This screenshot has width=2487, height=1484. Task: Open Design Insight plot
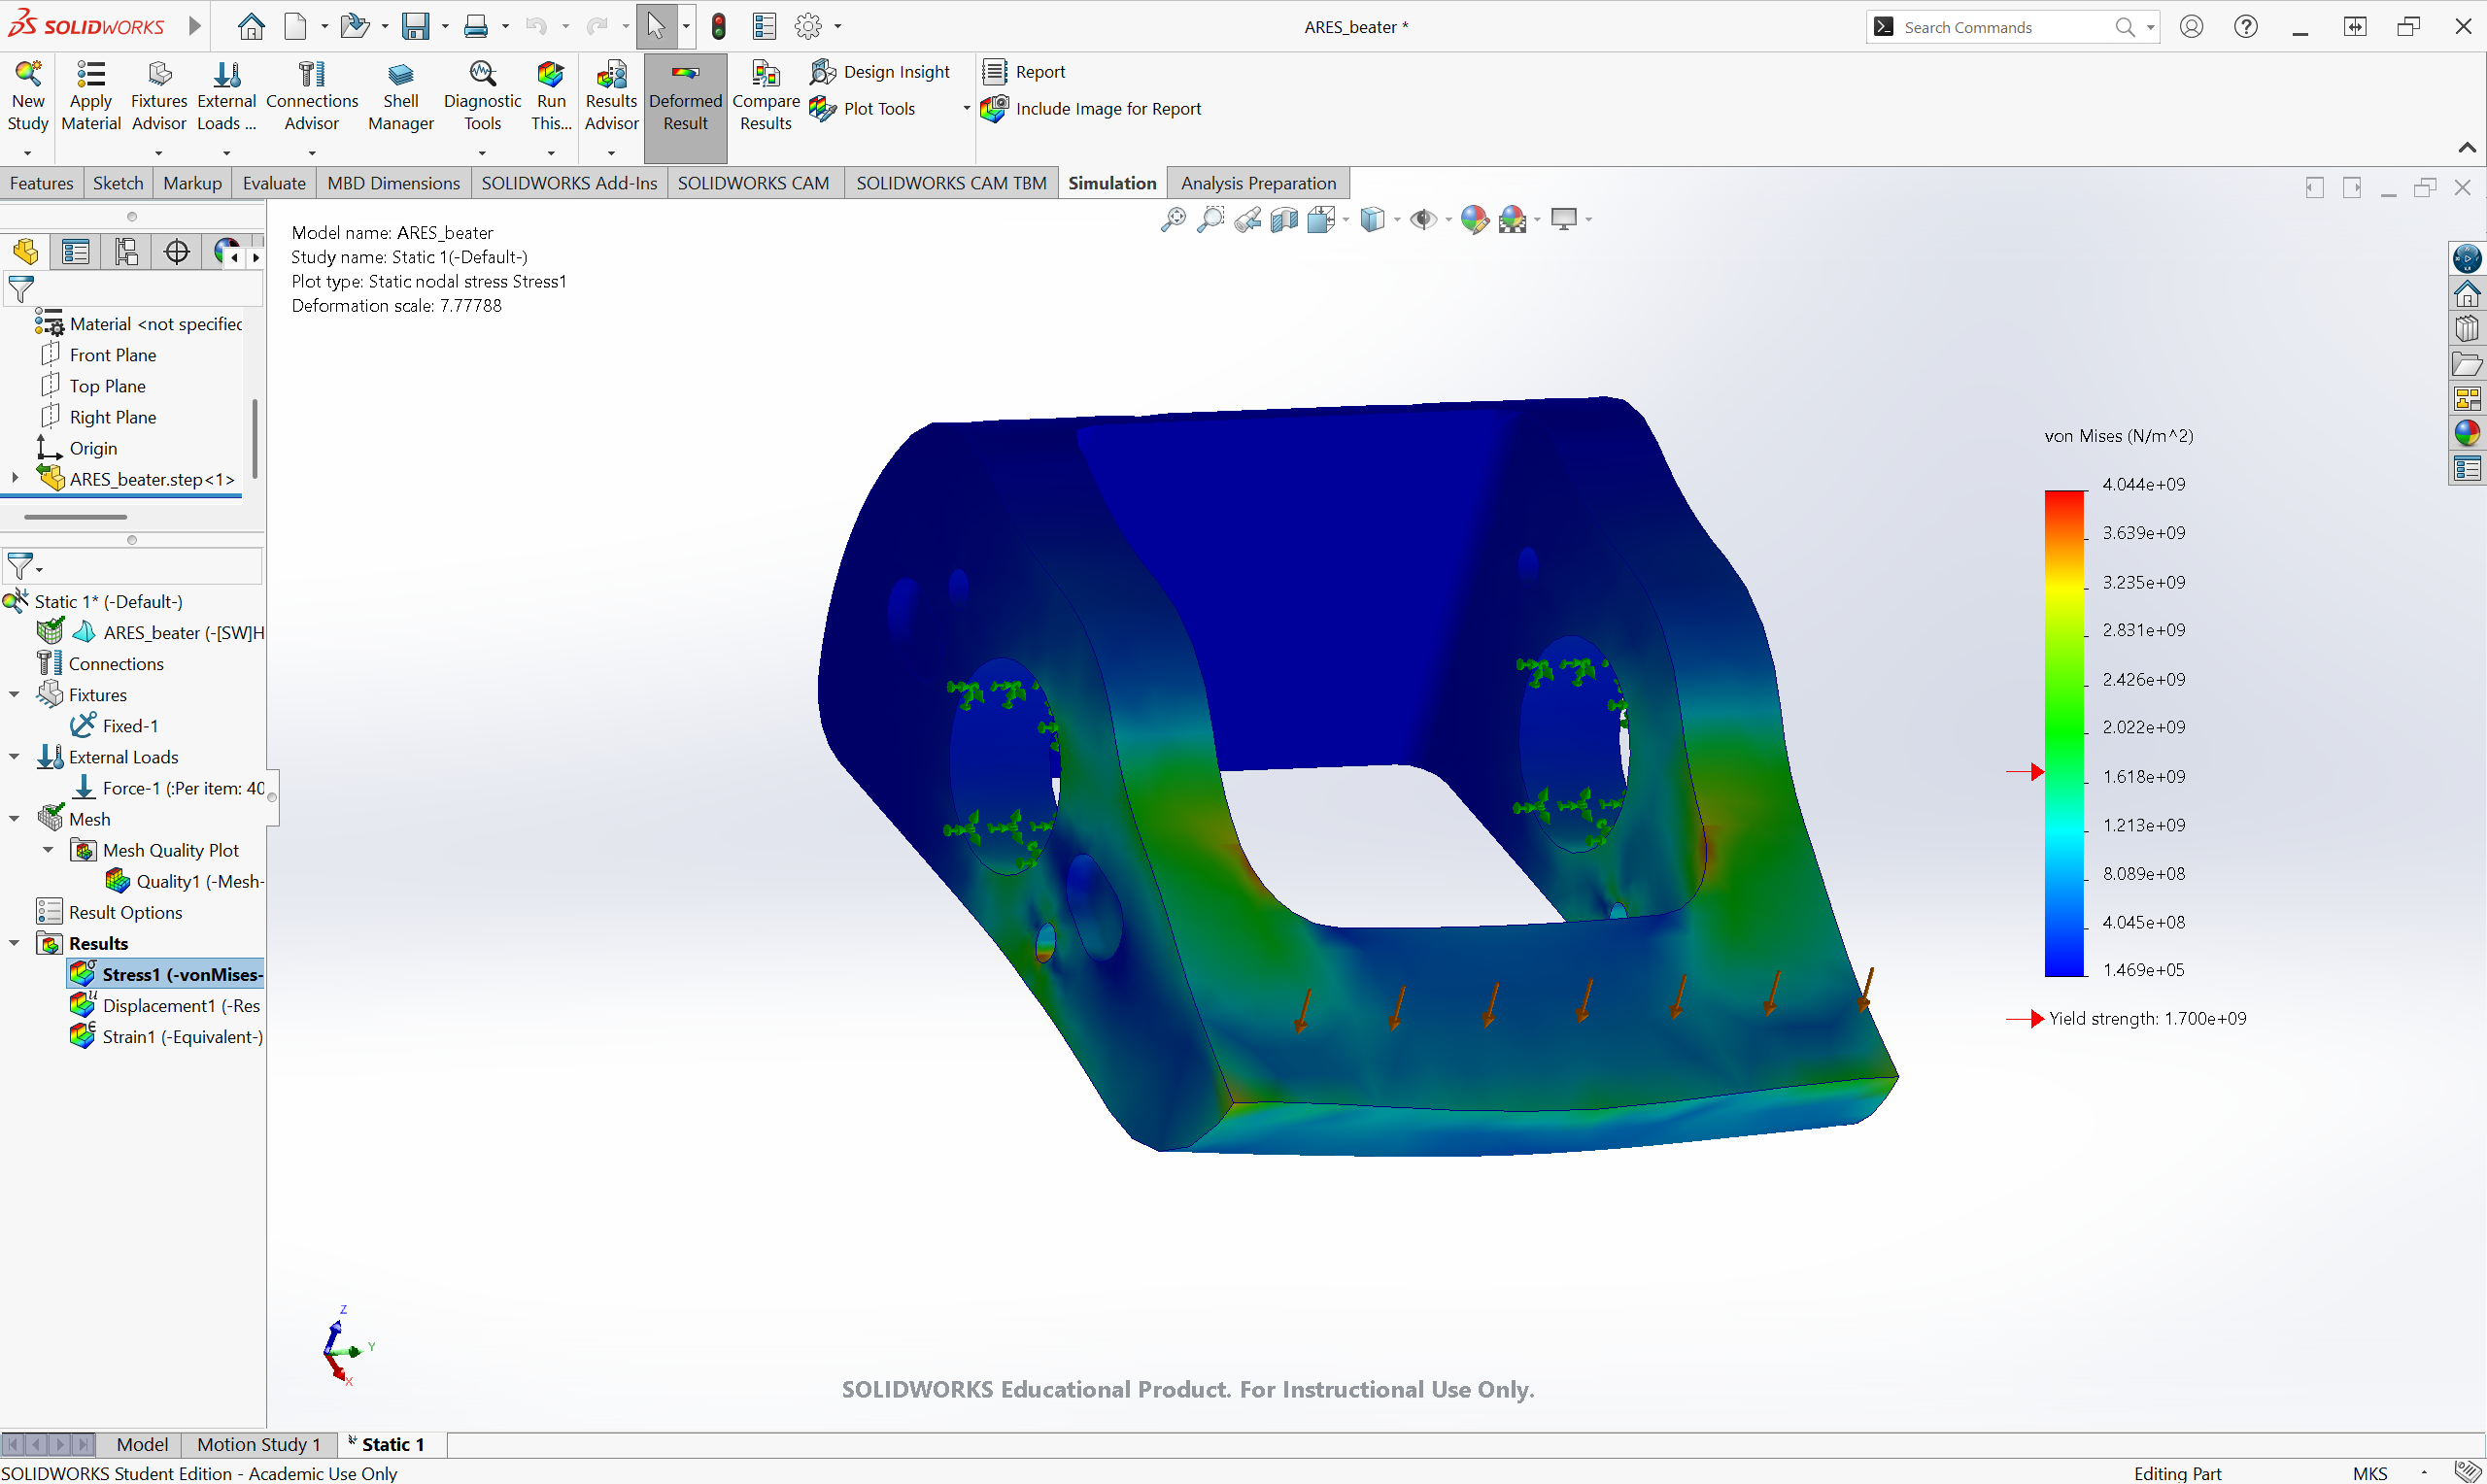(880, 72)
